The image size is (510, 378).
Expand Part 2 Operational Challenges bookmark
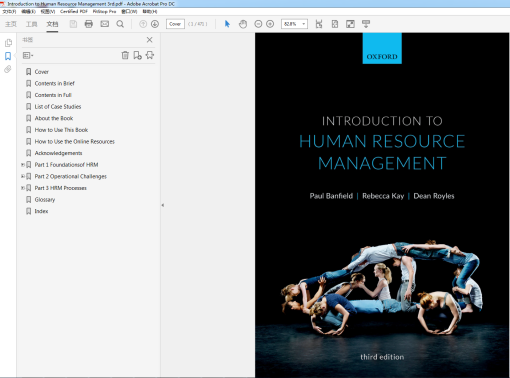tap(23, 176)
